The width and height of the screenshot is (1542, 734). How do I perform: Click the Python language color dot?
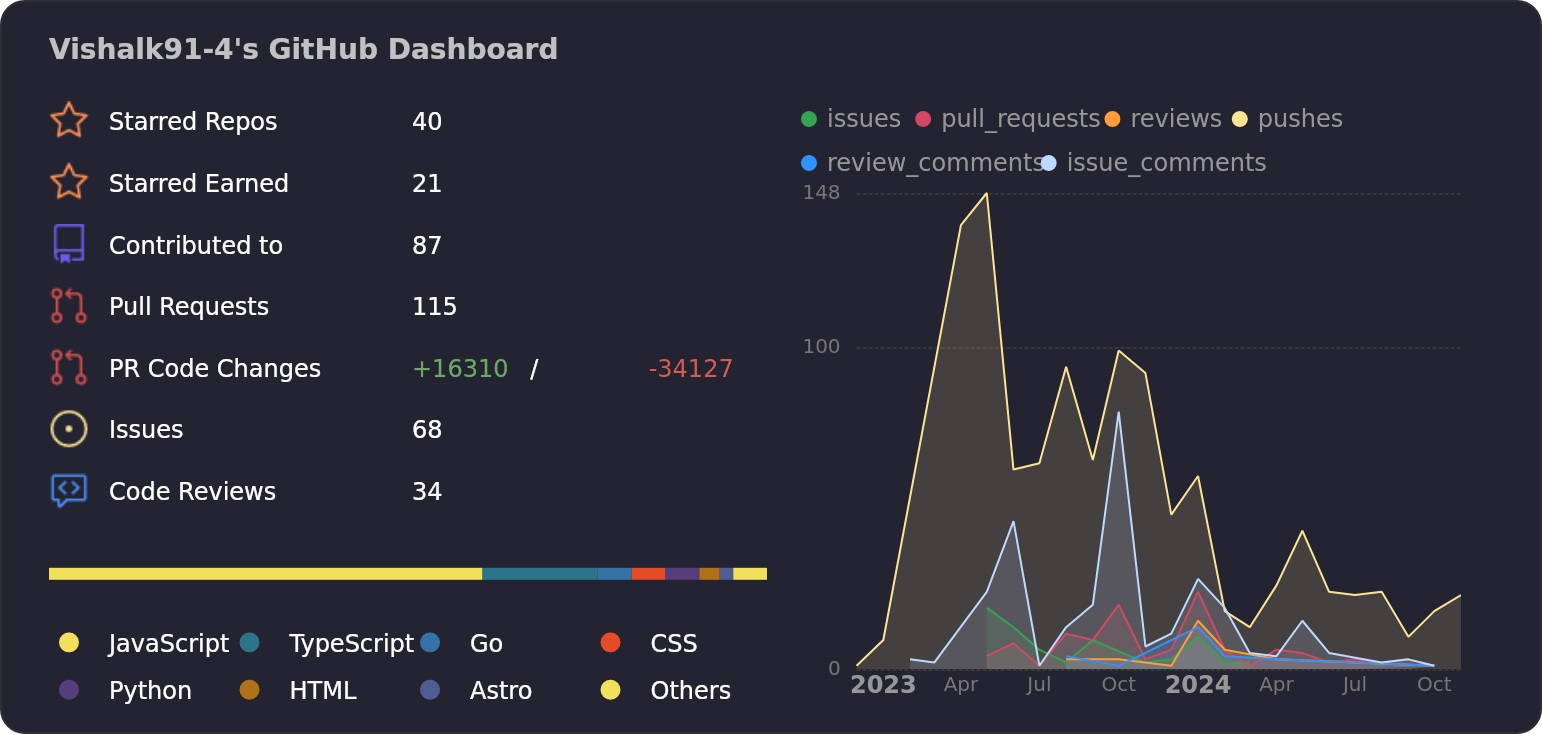click(69, 689)
